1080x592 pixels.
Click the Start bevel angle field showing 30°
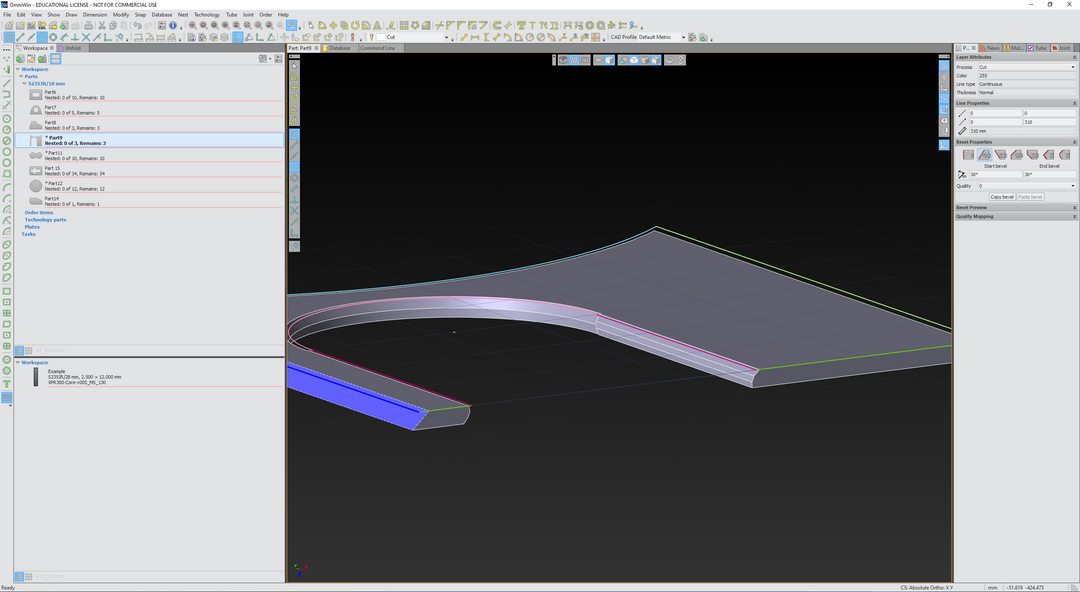click(x=996, y=174)
